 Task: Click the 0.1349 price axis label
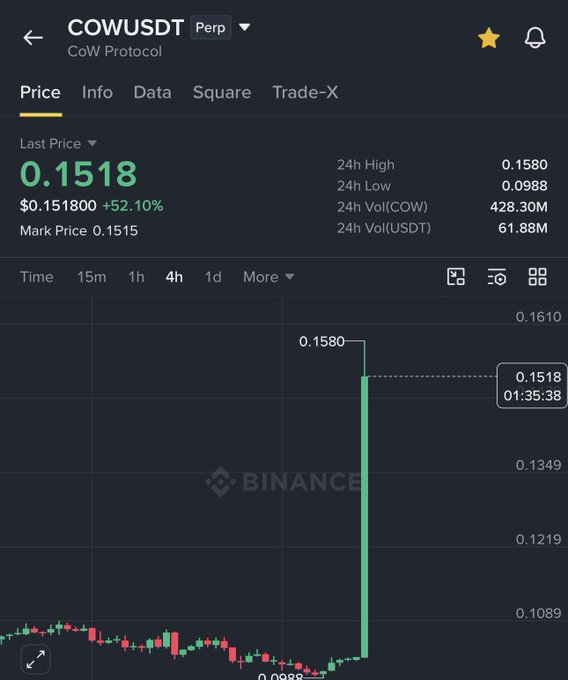tap(538, 465)
